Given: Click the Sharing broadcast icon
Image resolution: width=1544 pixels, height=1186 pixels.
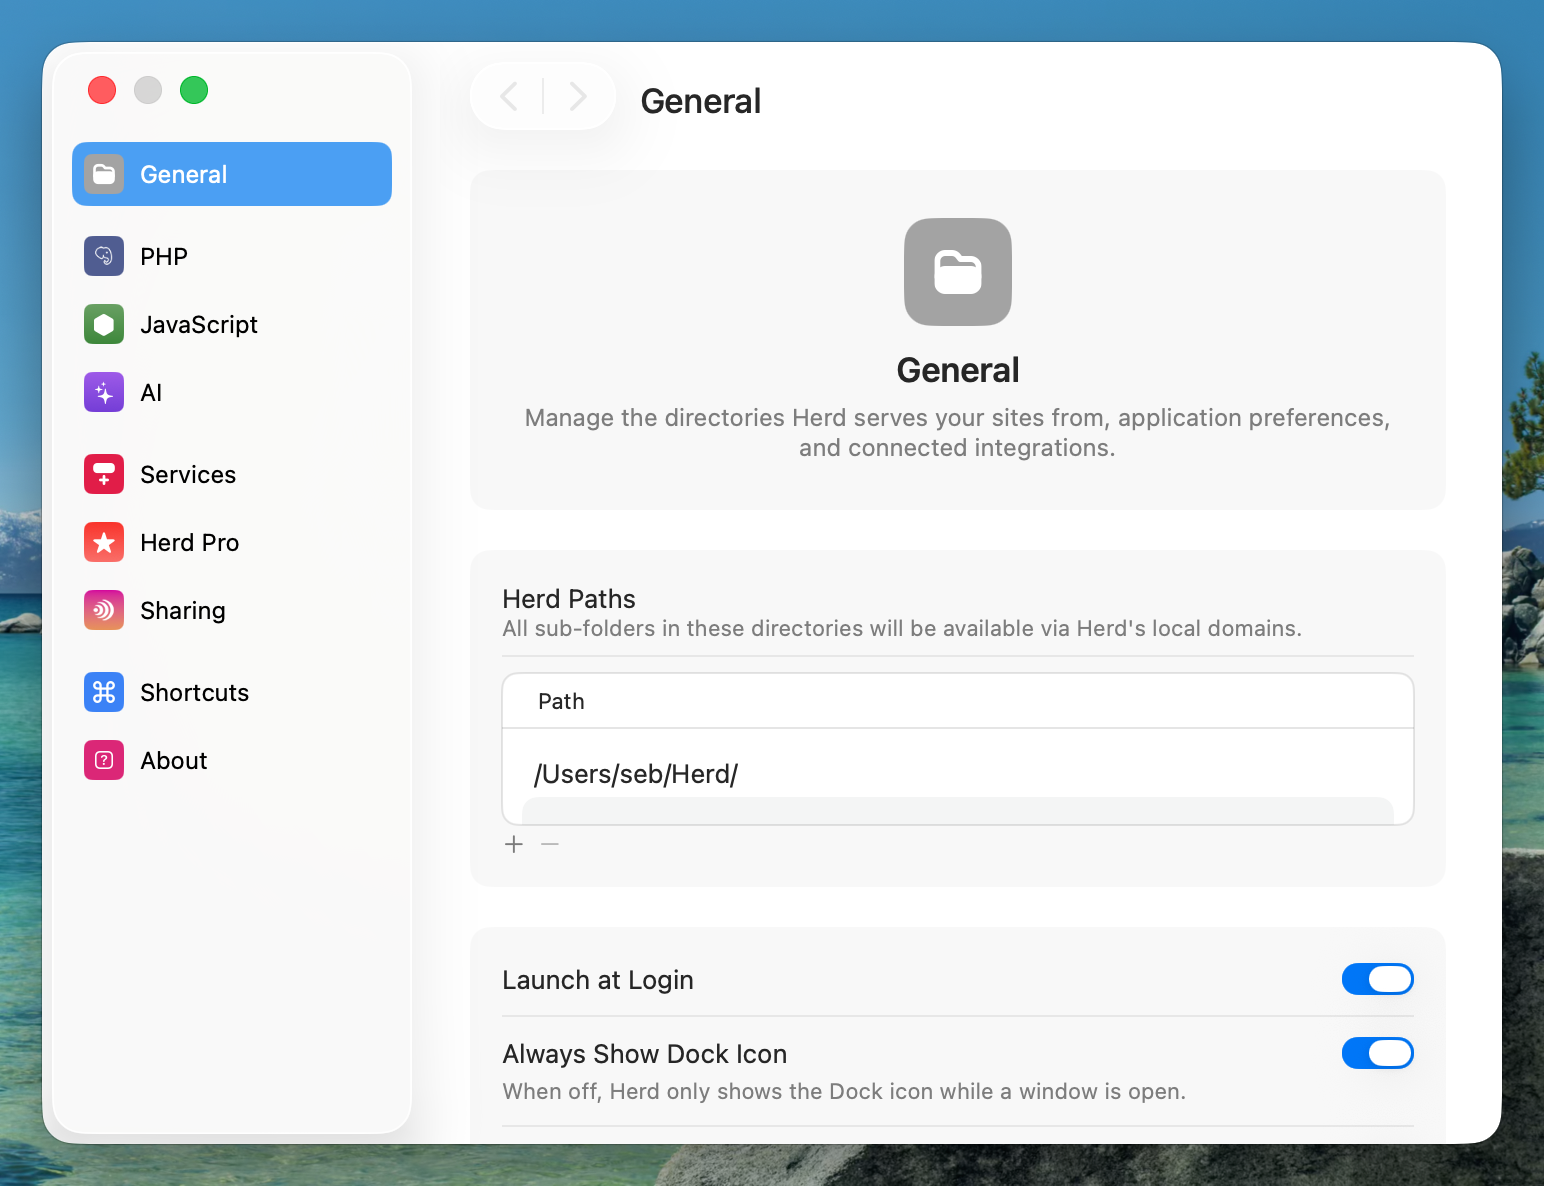Looking at the screenshot, I should click(104, 610).
